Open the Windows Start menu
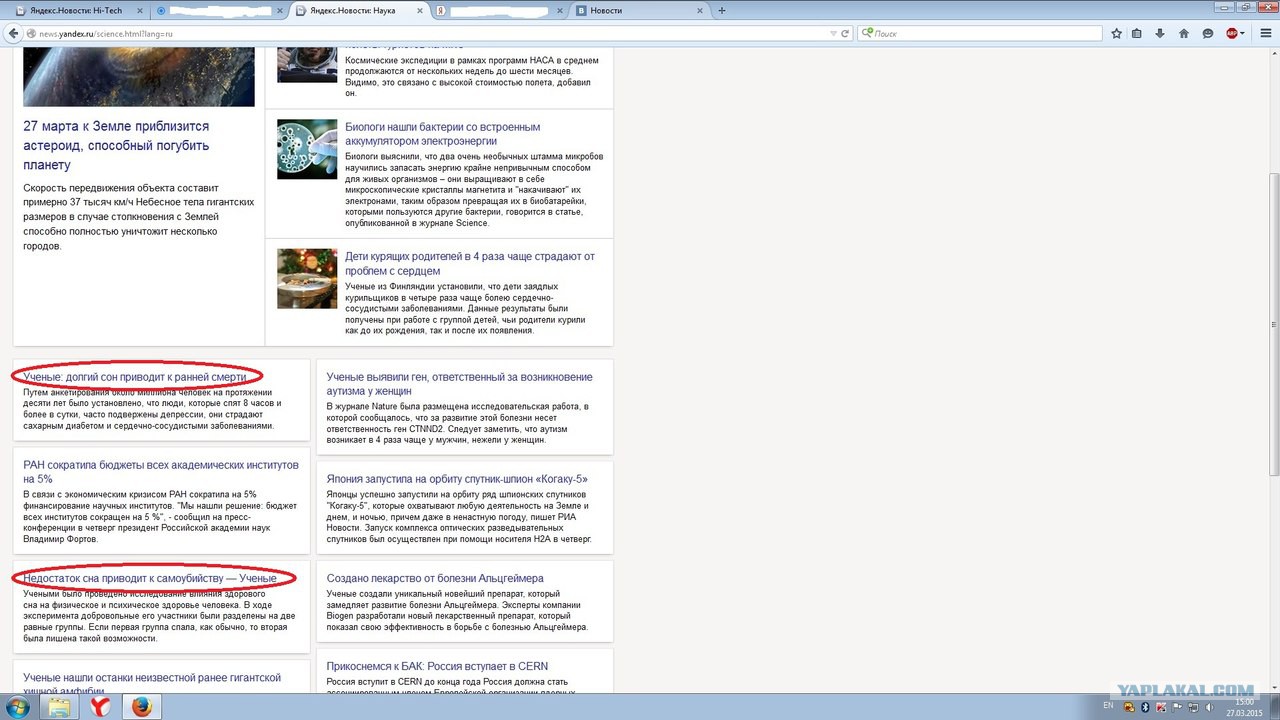Image resolution: width=1280 pixels, height=720 pixels. [x=19, y=706]
